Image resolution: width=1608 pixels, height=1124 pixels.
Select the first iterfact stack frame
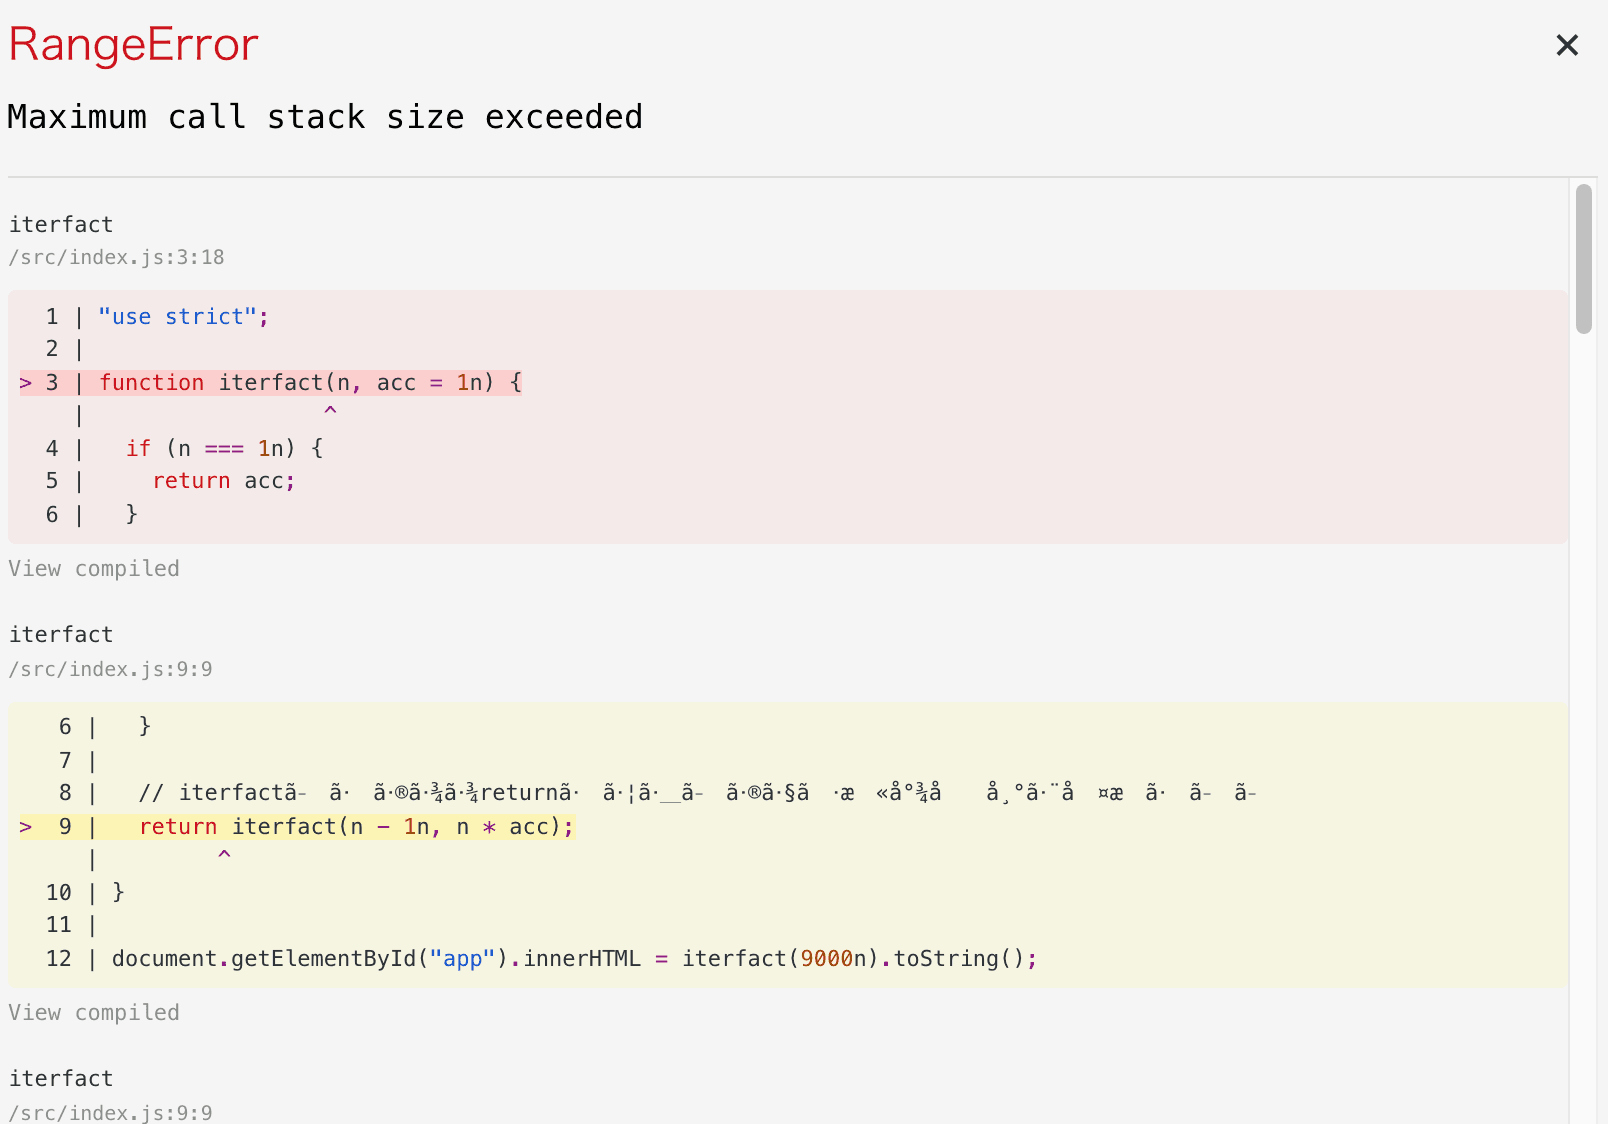point(61,224)
